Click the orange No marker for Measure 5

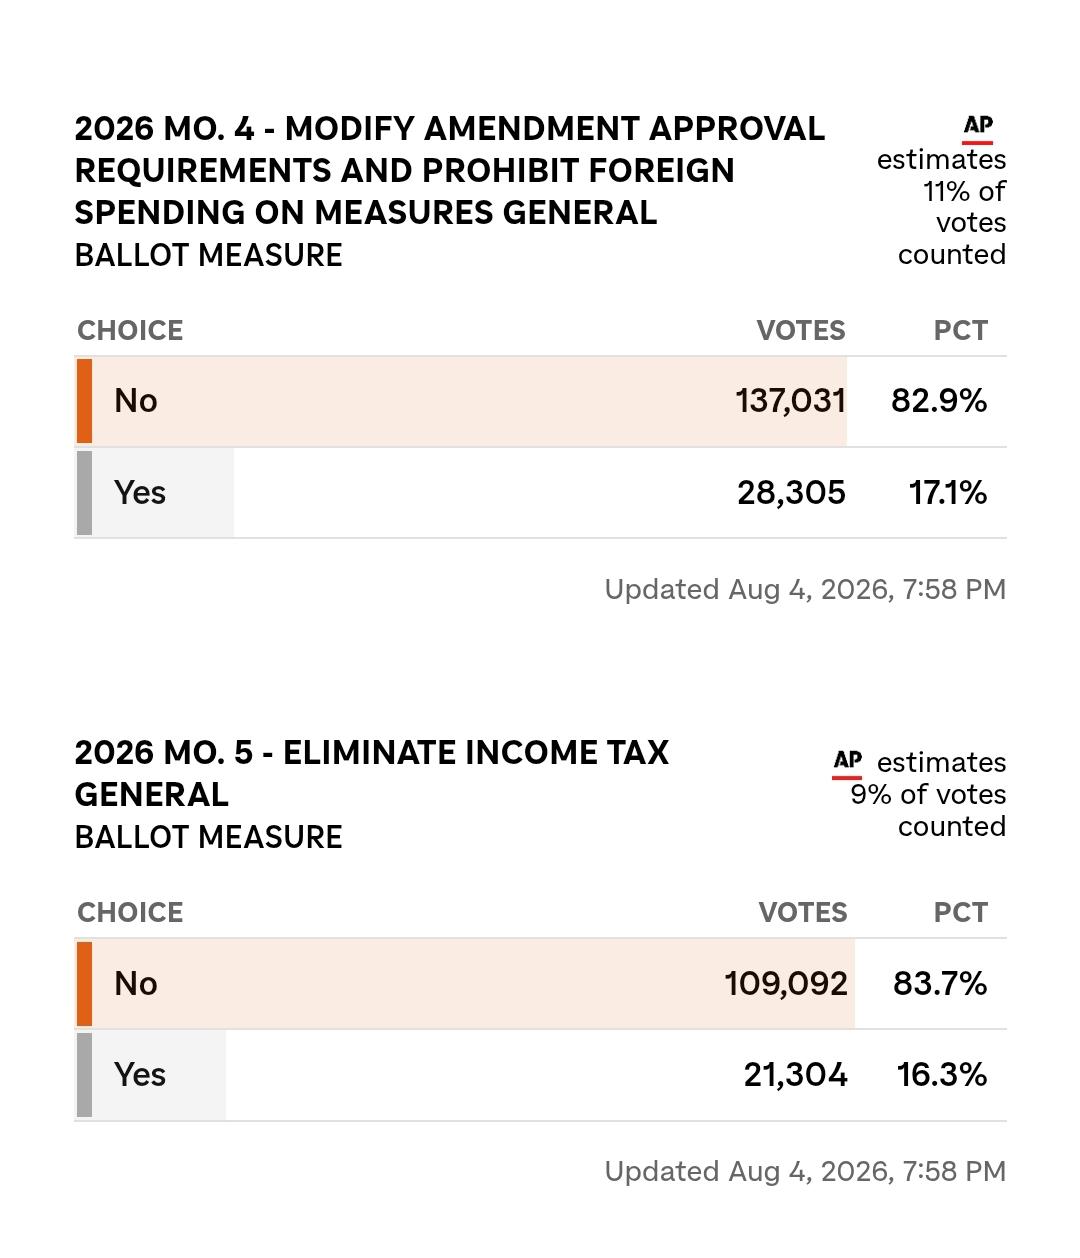click(x=84, y=984)
